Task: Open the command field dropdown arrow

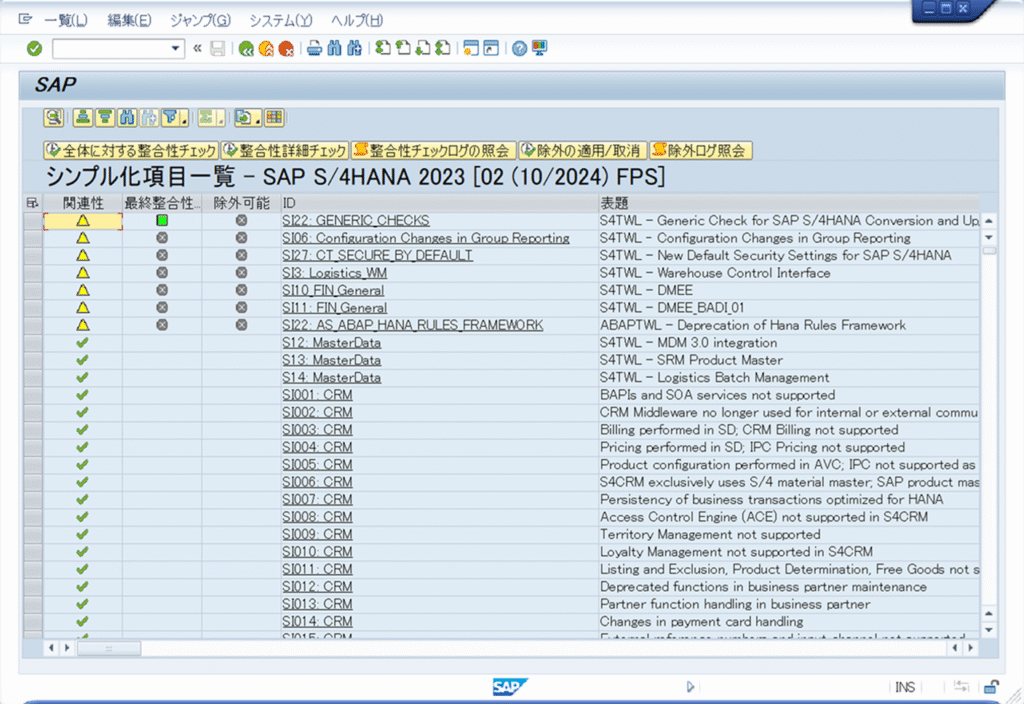Action: tap(175, 48)
